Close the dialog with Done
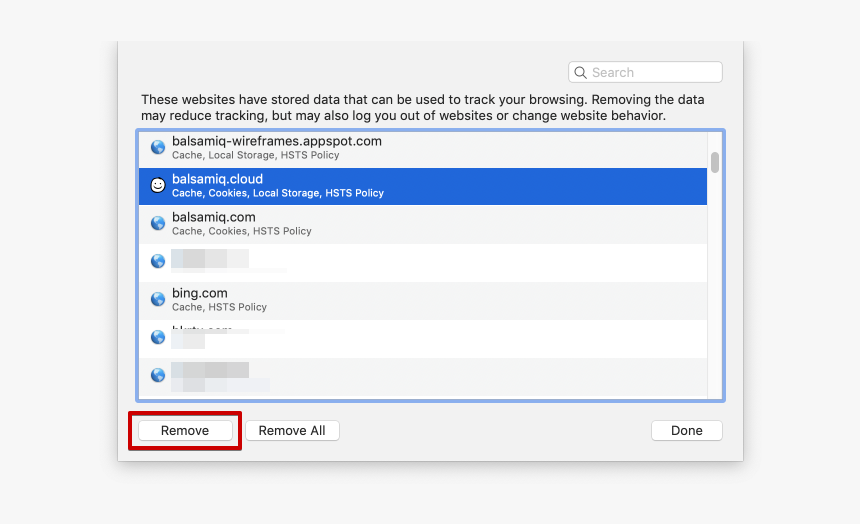The width and height of the screenshot is (860, 524). (687, 431)
